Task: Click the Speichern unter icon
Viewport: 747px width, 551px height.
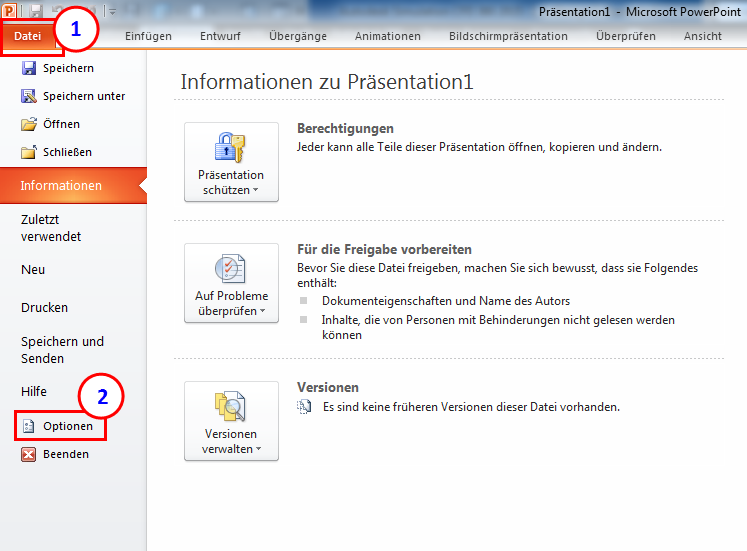Action: 29,96
